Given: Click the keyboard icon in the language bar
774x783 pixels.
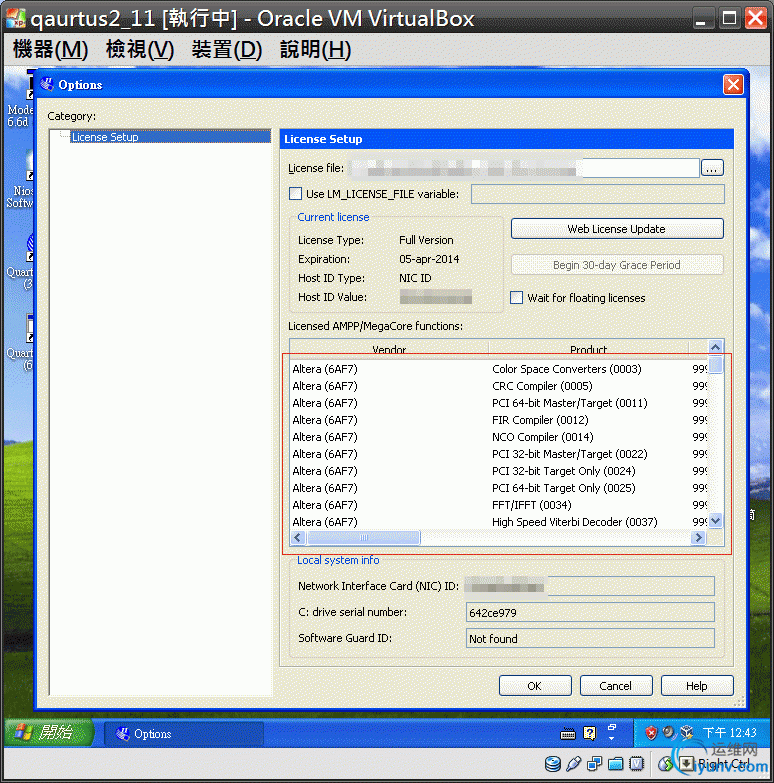Looking at the screenshot, I should (568, 734).
